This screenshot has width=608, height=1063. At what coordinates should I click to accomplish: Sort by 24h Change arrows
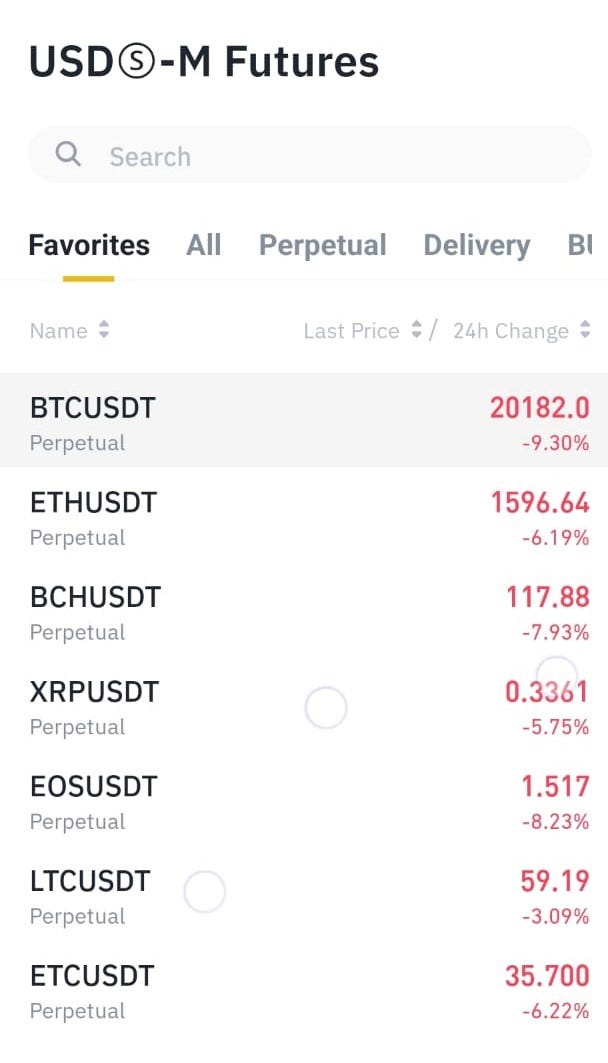click(x=585, y=331)
